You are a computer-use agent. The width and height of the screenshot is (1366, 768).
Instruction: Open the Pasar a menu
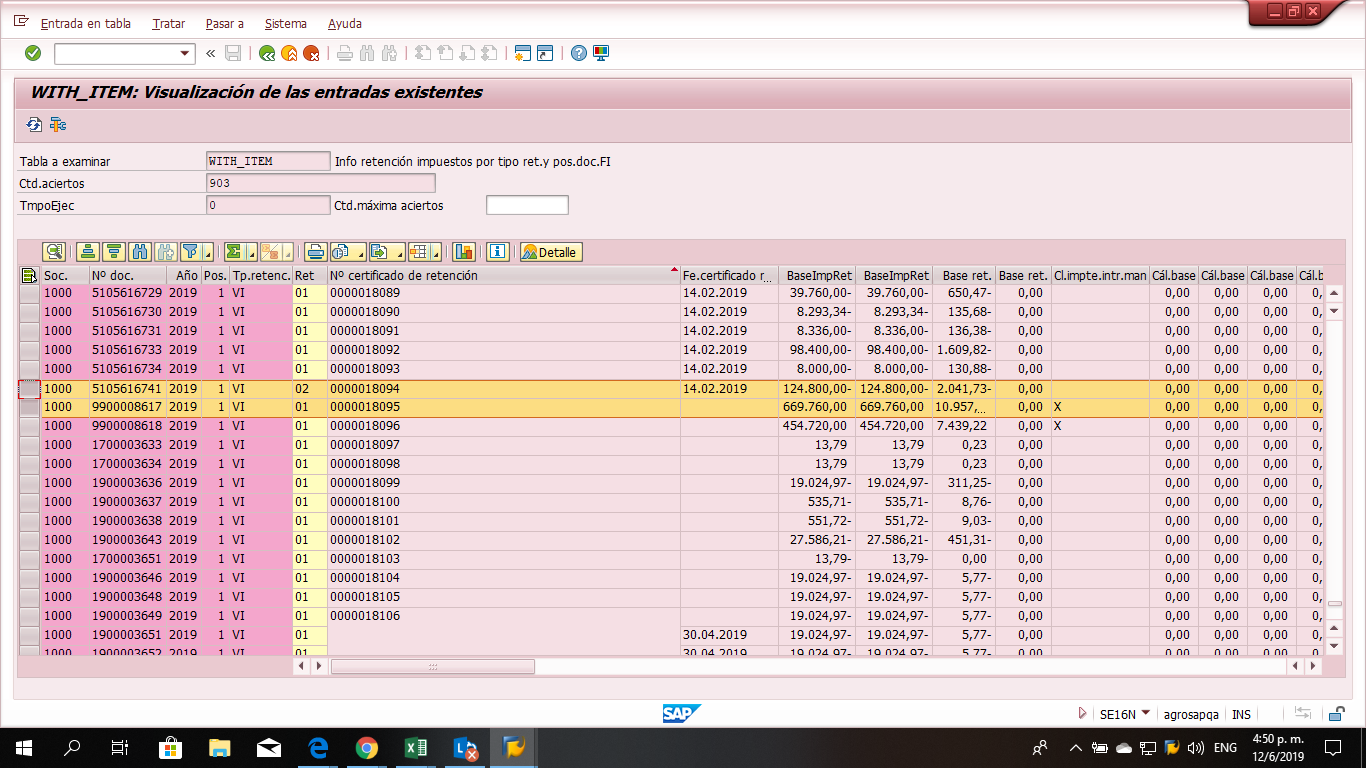[225, 23]
